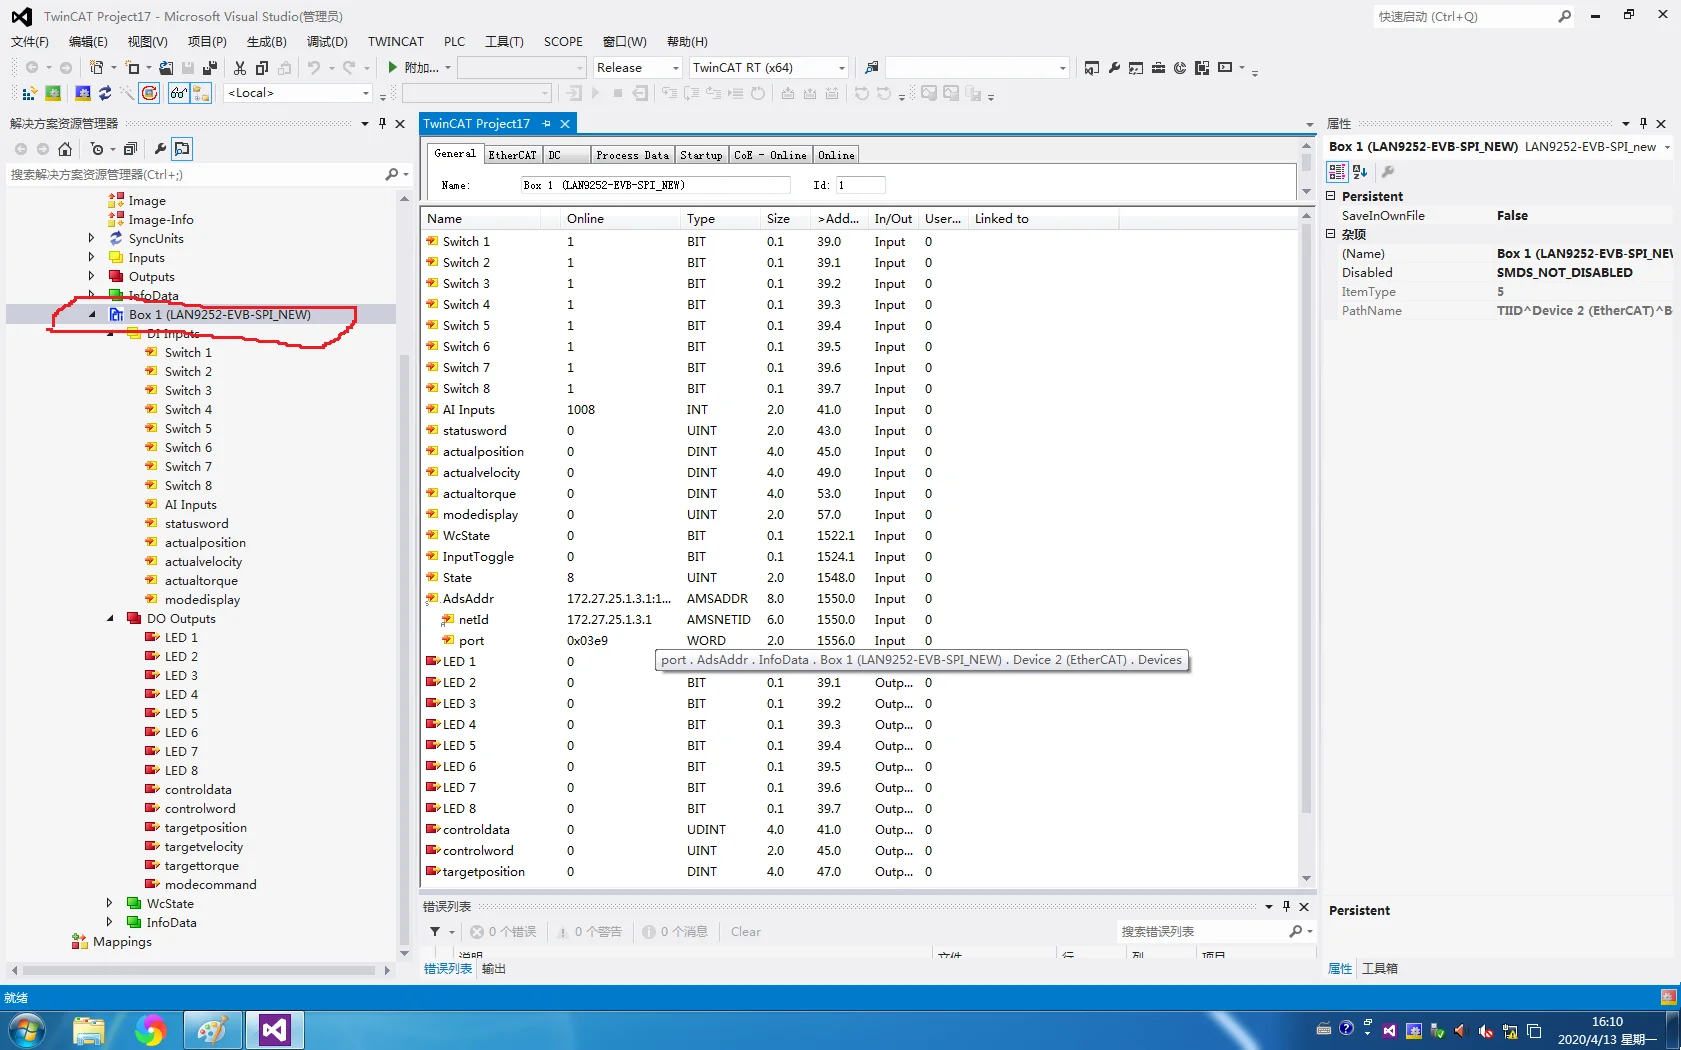The width and height of the screenshot is (1681, 1050).
Task: Click the Name input field for Box 1
Action: pos(654,185)
